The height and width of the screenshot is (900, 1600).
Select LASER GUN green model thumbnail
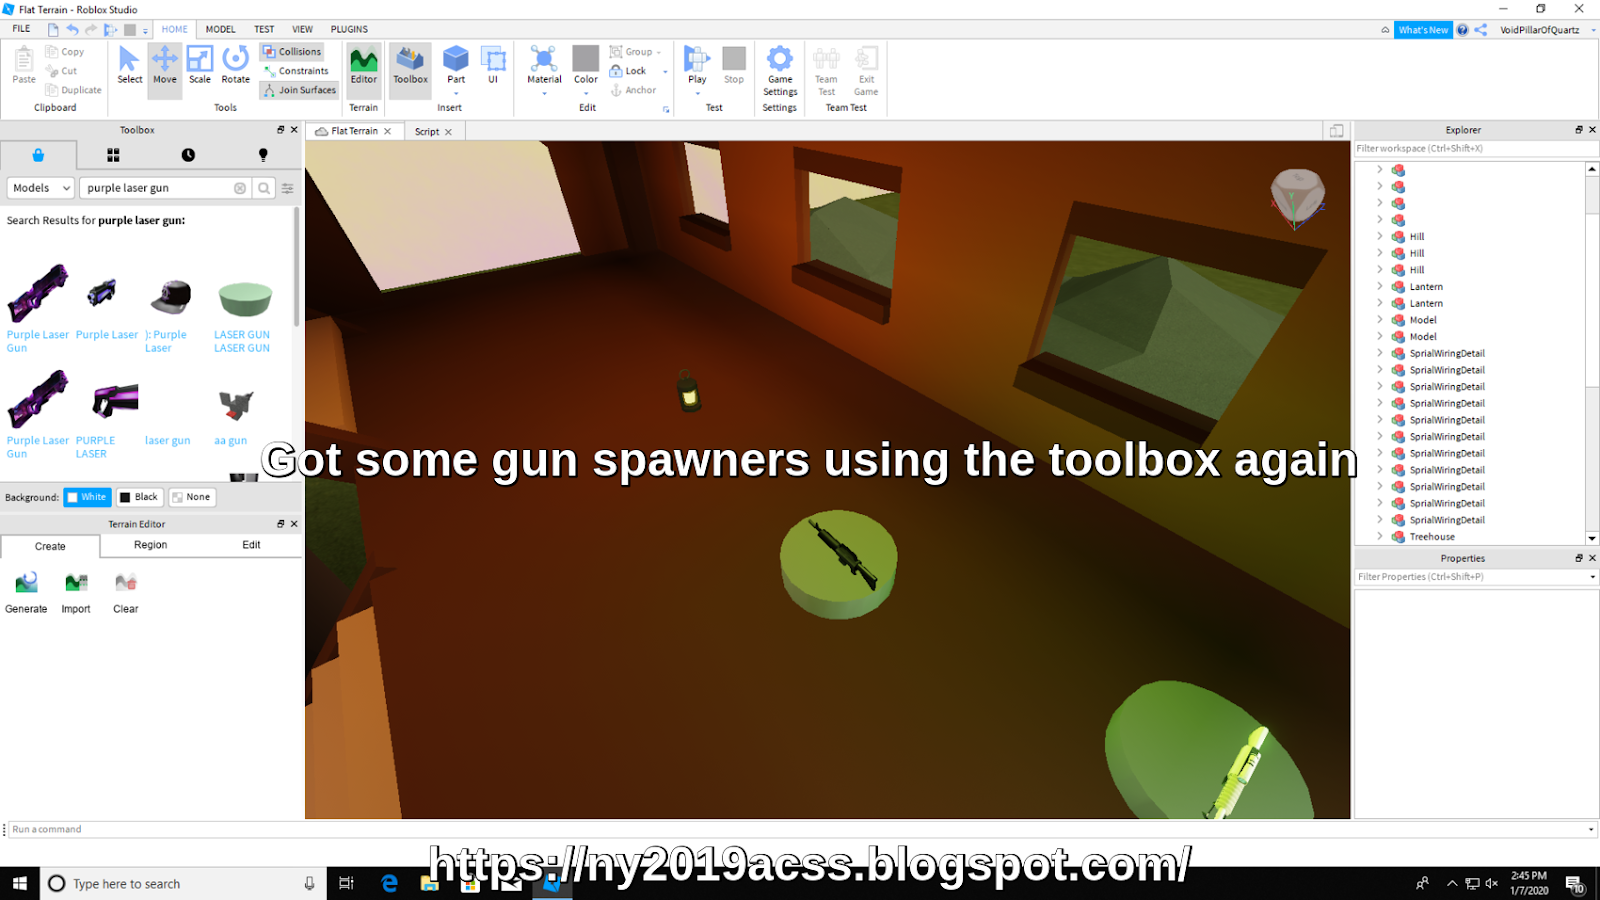click(245, 297)
